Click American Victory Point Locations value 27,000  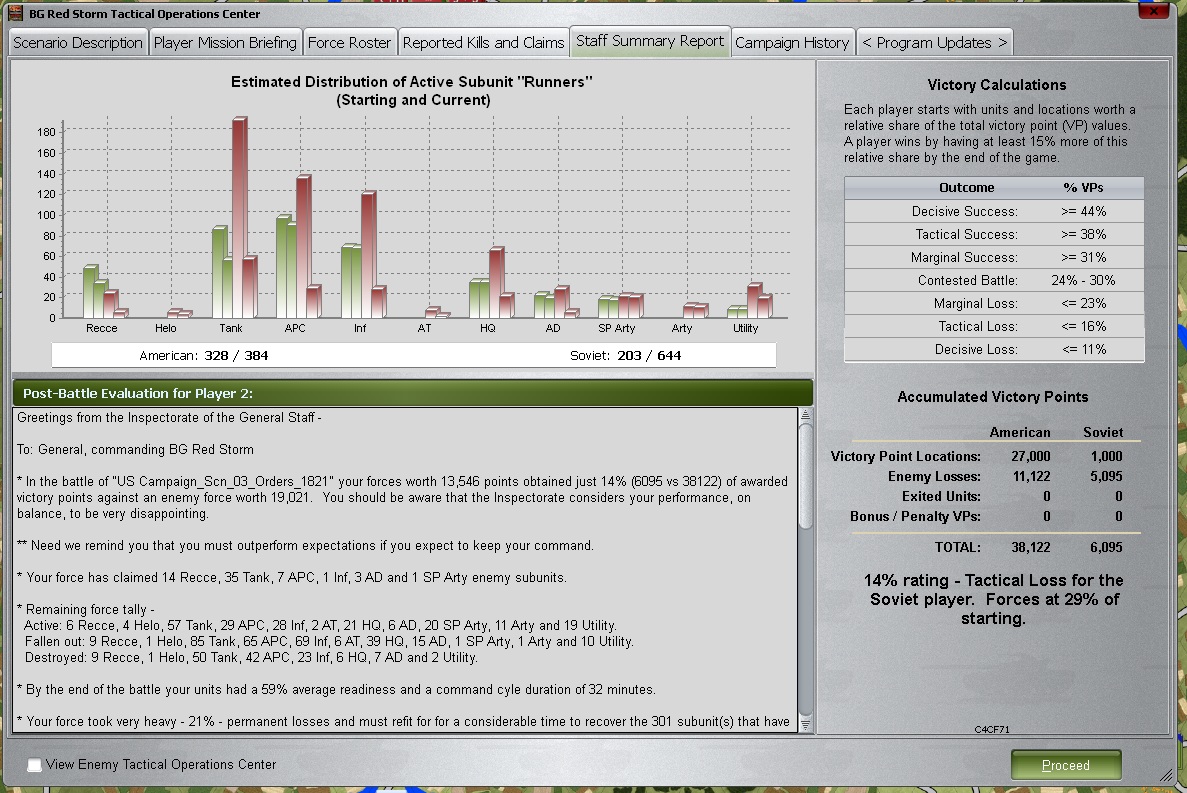[x=1030, y=456]
